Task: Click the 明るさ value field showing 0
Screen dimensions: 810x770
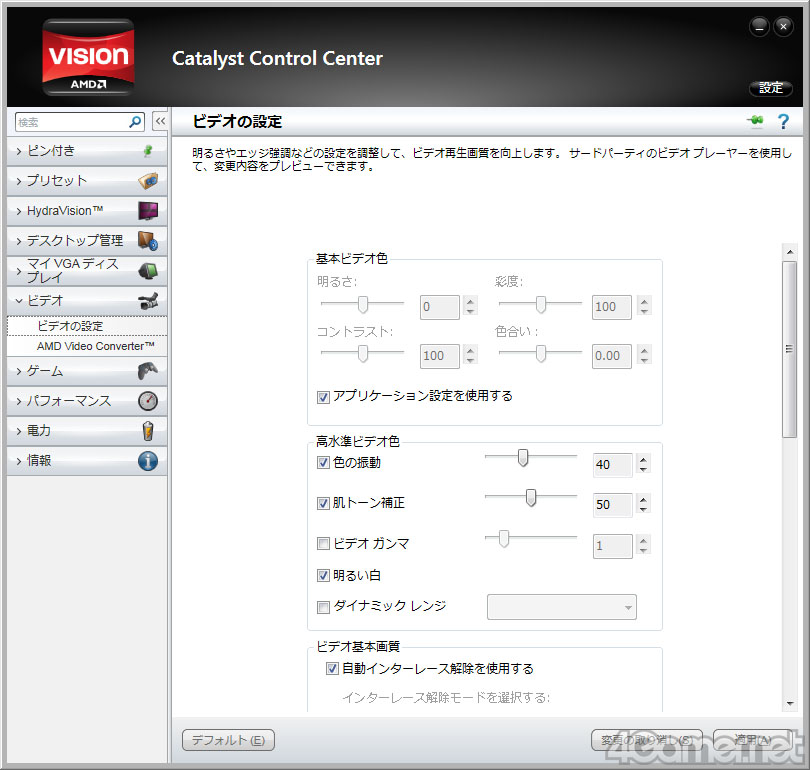Action: [440, 307]
